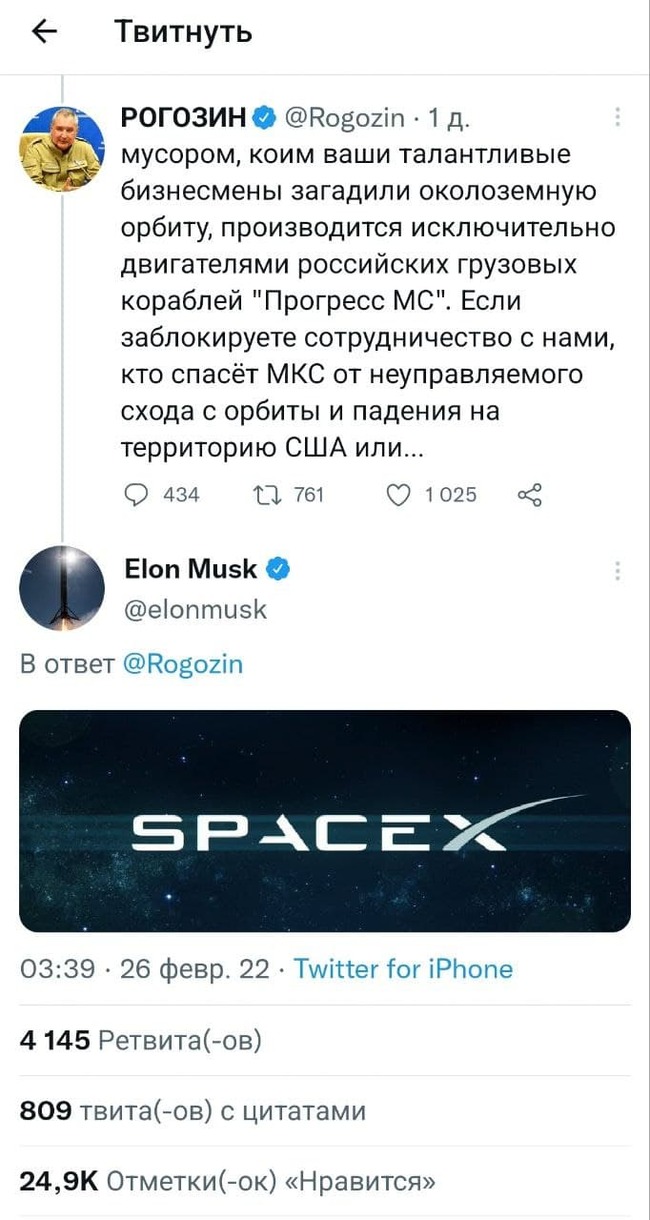Click the 4 145 Ретвита(-ов) count
Image resolution: width=650 pixels, height=1220 pixels.
tap(140, 1040)
